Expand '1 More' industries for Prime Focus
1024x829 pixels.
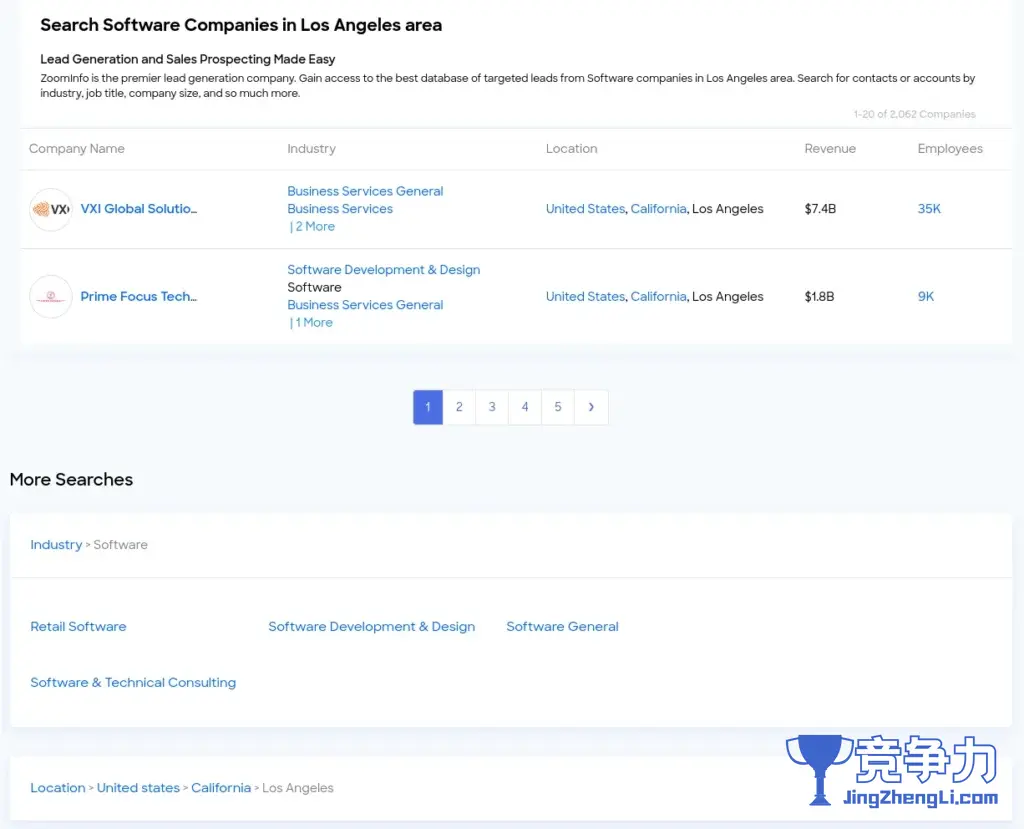[x=313, y=323]
